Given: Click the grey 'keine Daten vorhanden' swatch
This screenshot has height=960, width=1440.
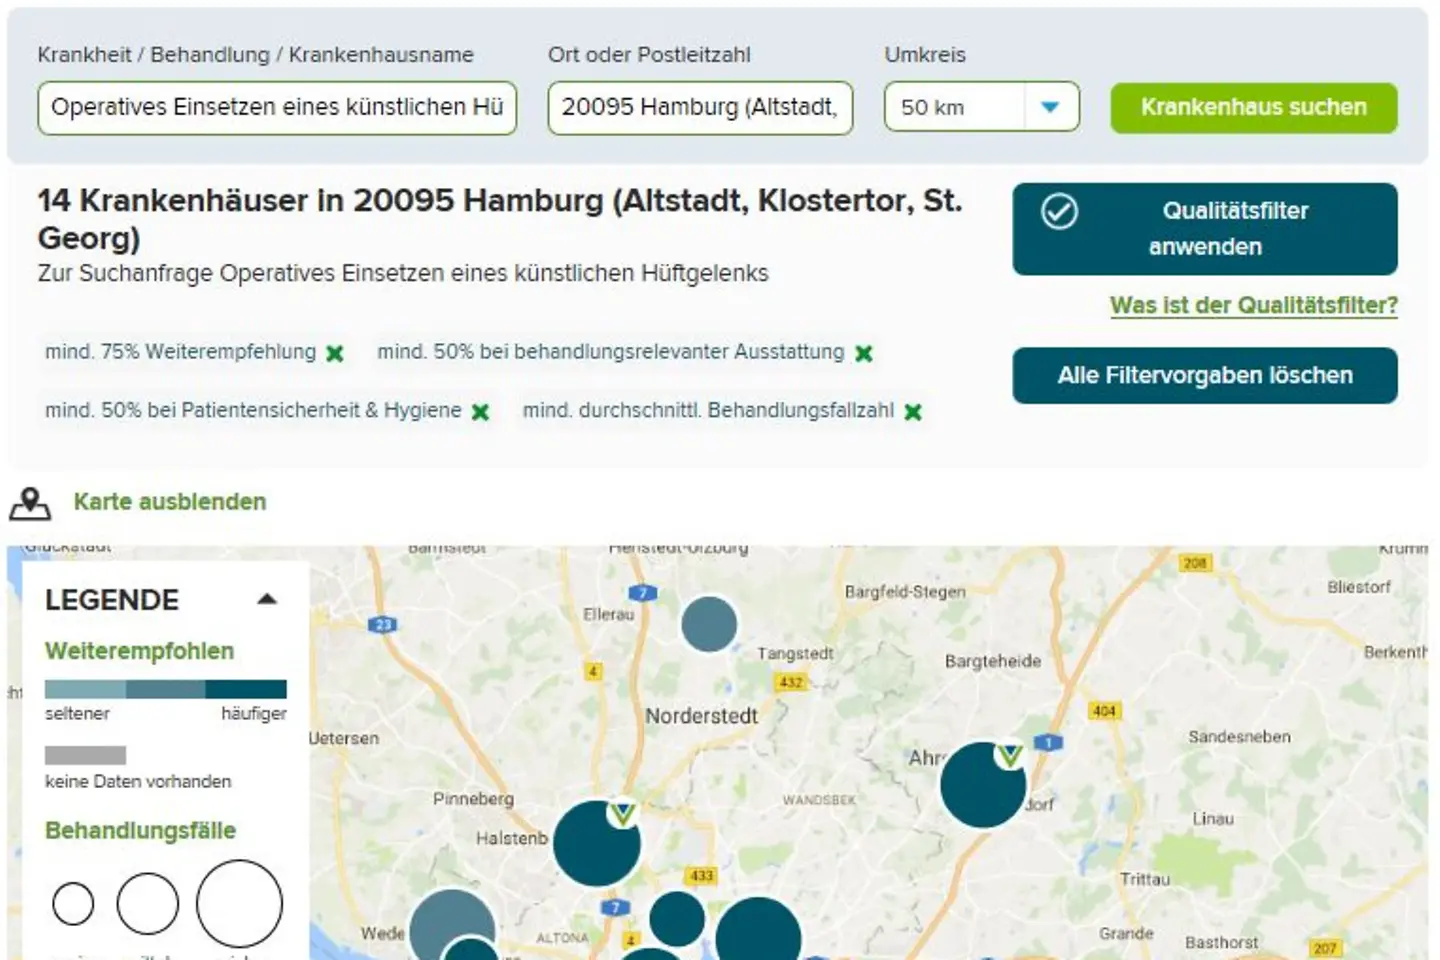Looking at the screenshot, I should pos(85,756).
